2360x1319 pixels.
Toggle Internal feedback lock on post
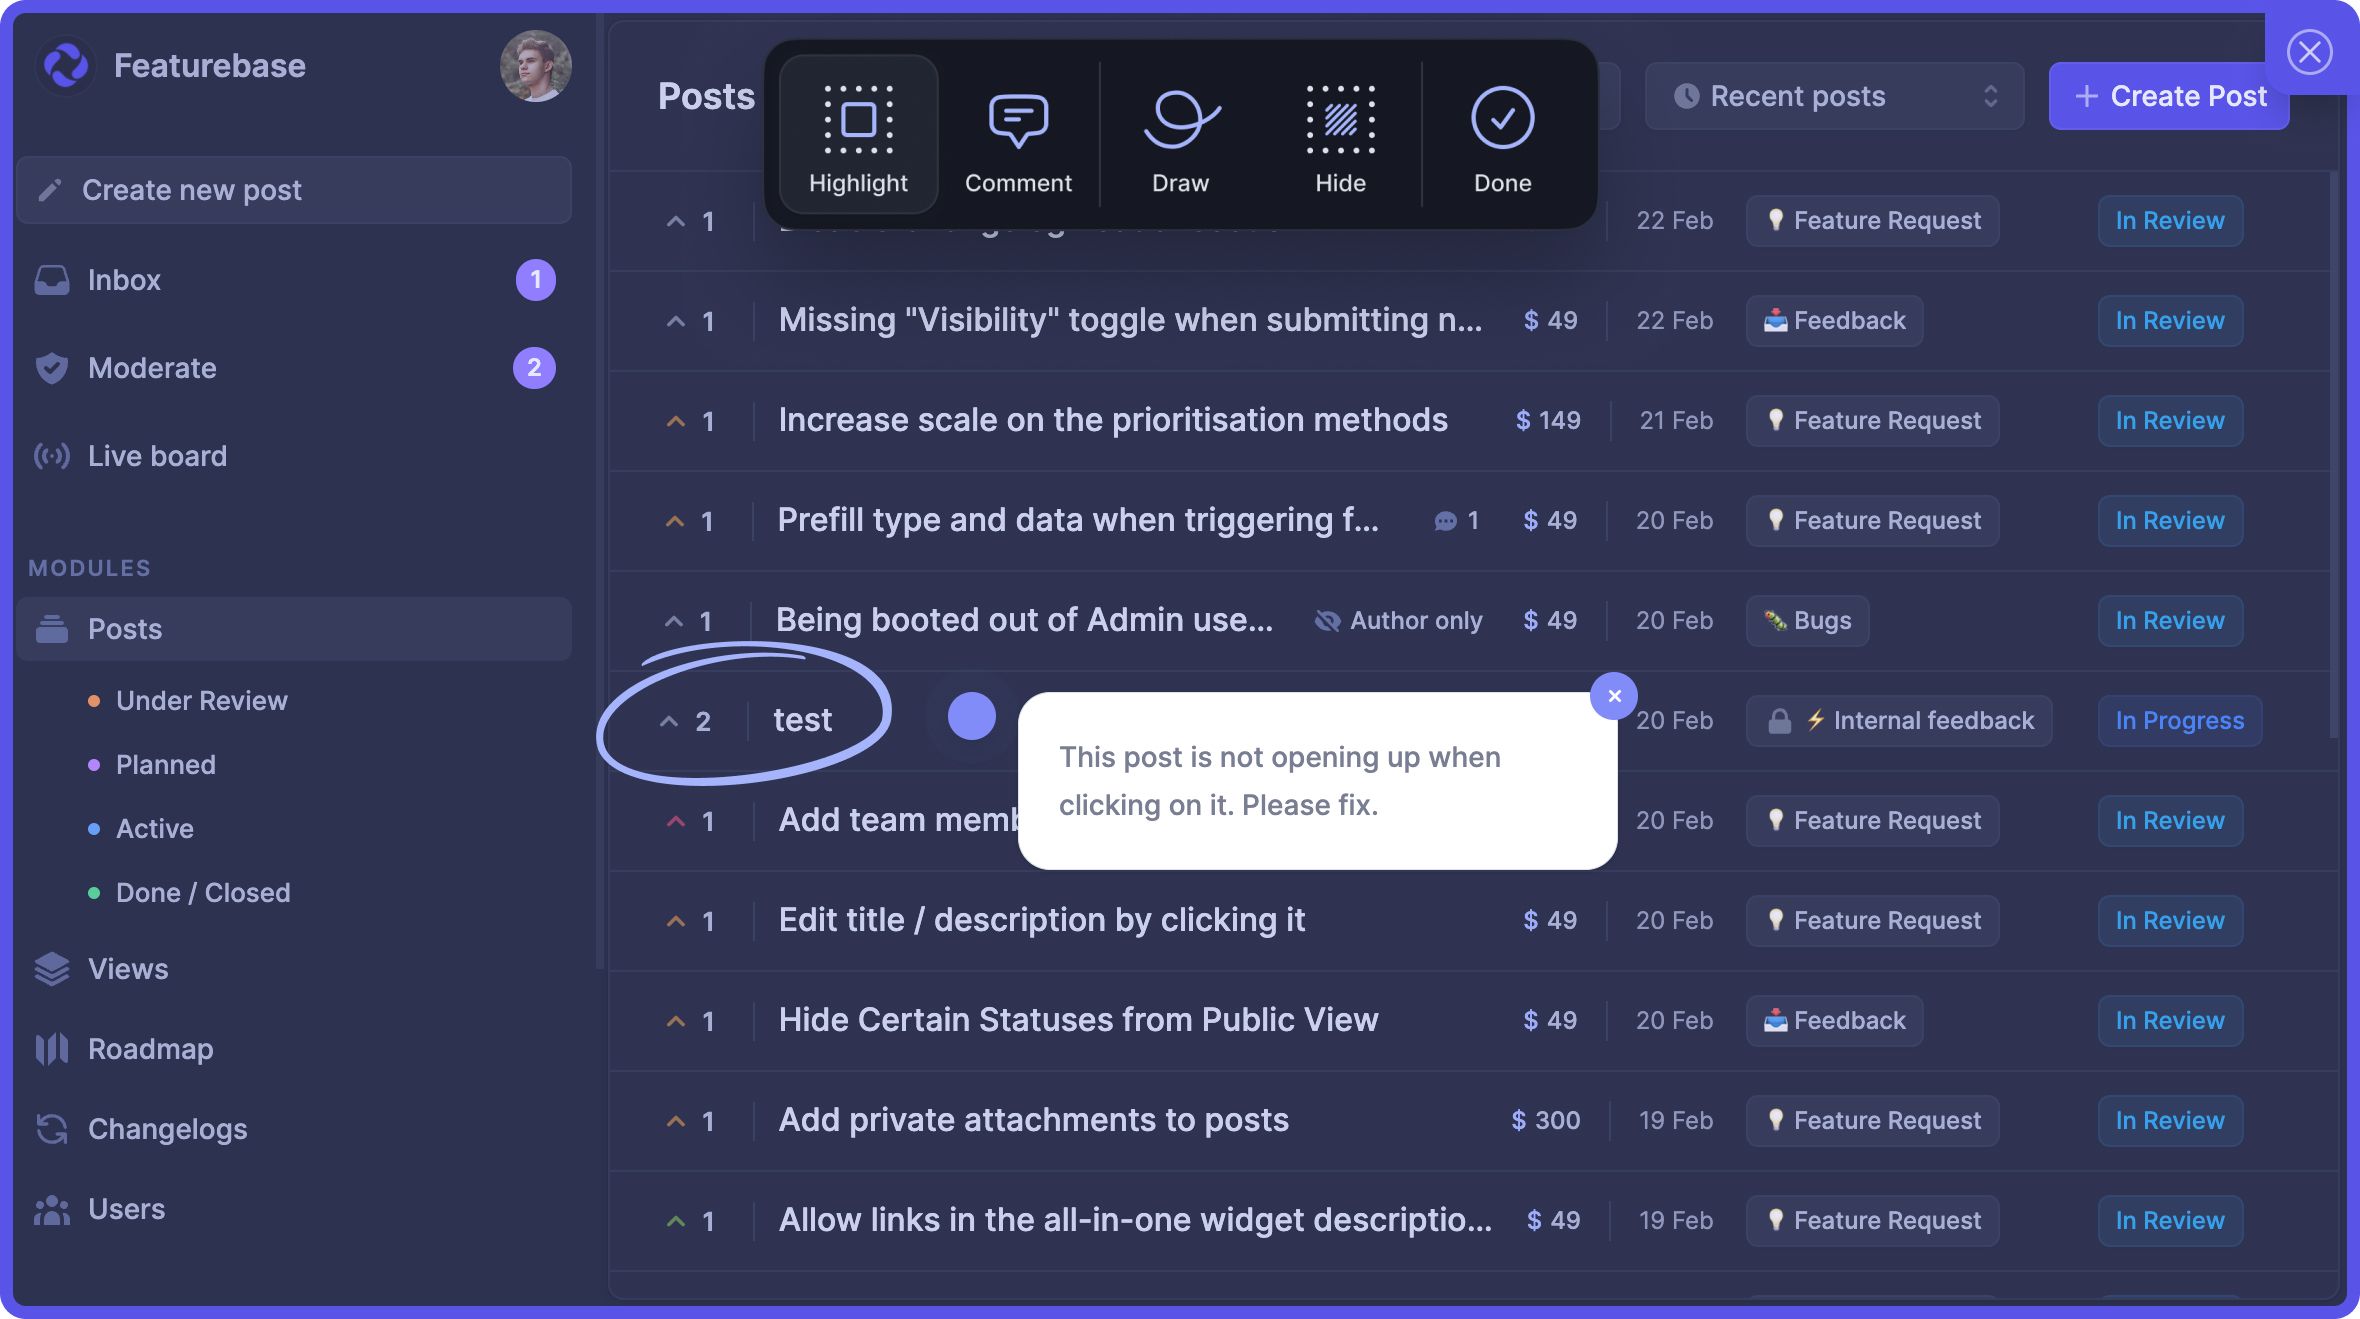[x=1778, y=719]
